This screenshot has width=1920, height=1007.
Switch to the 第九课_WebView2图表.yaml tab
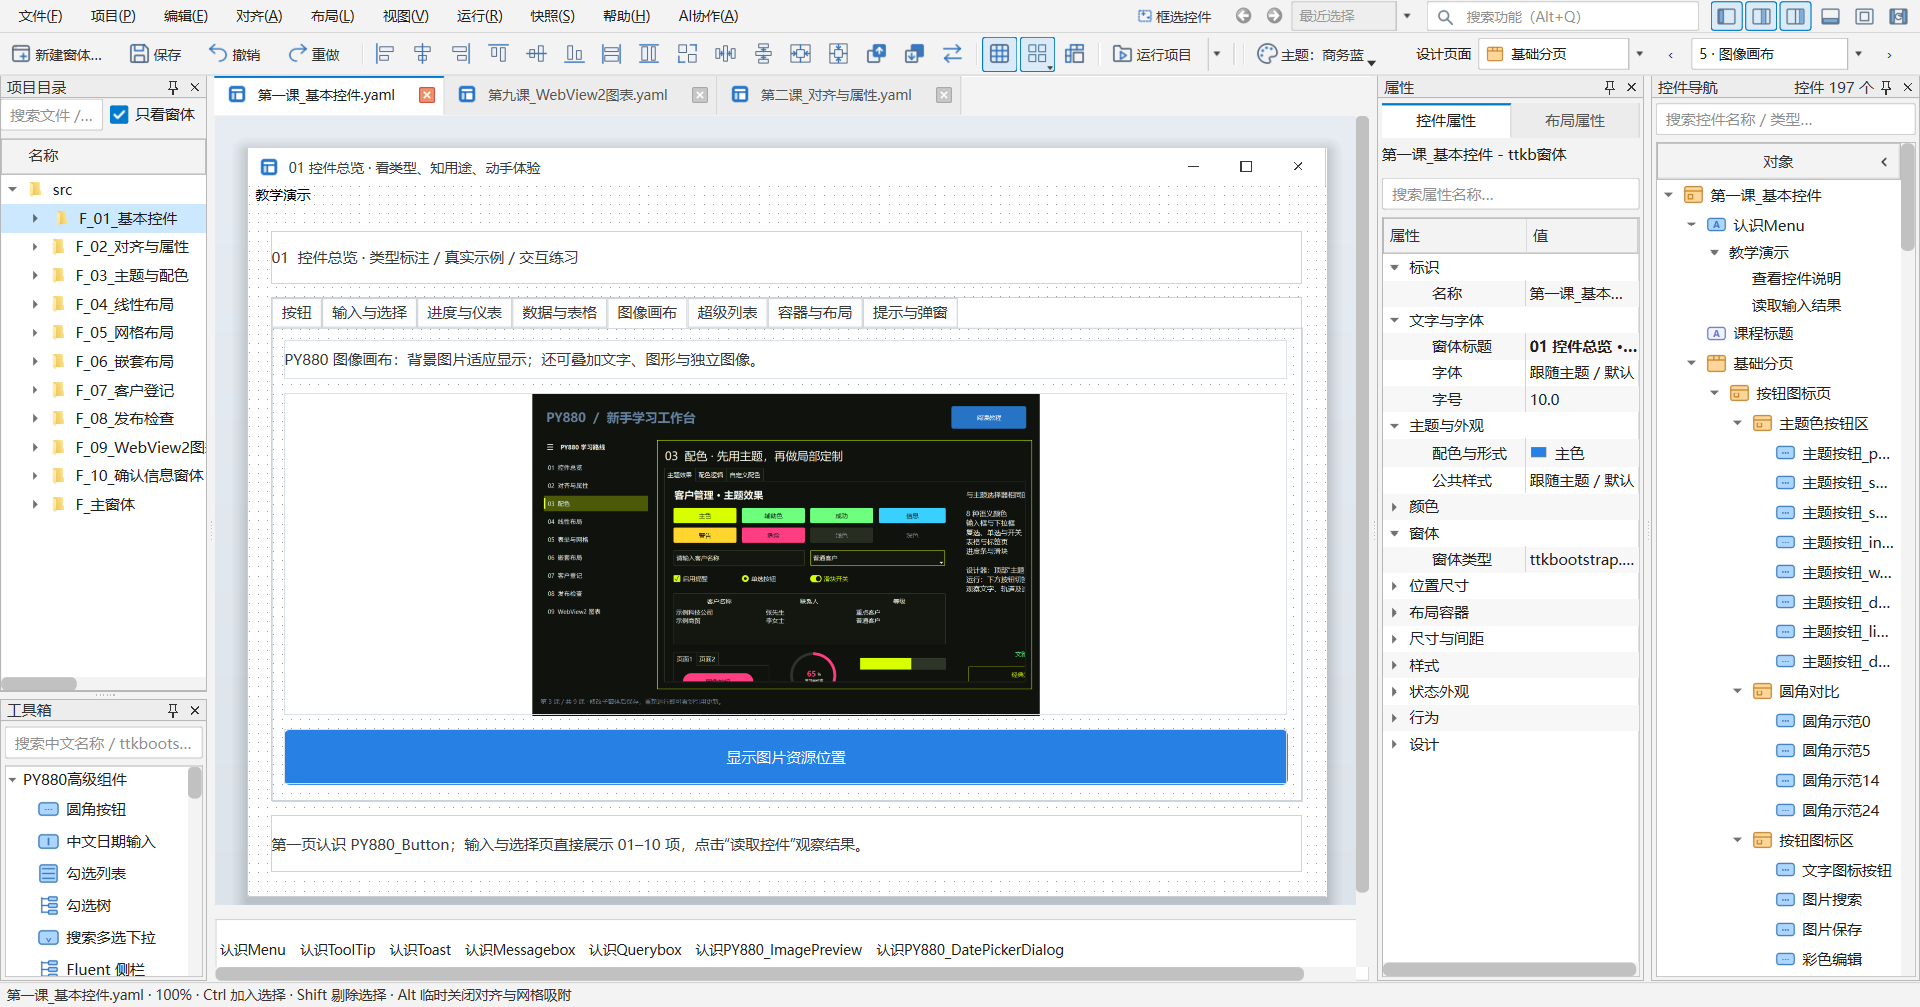point(577,95)
